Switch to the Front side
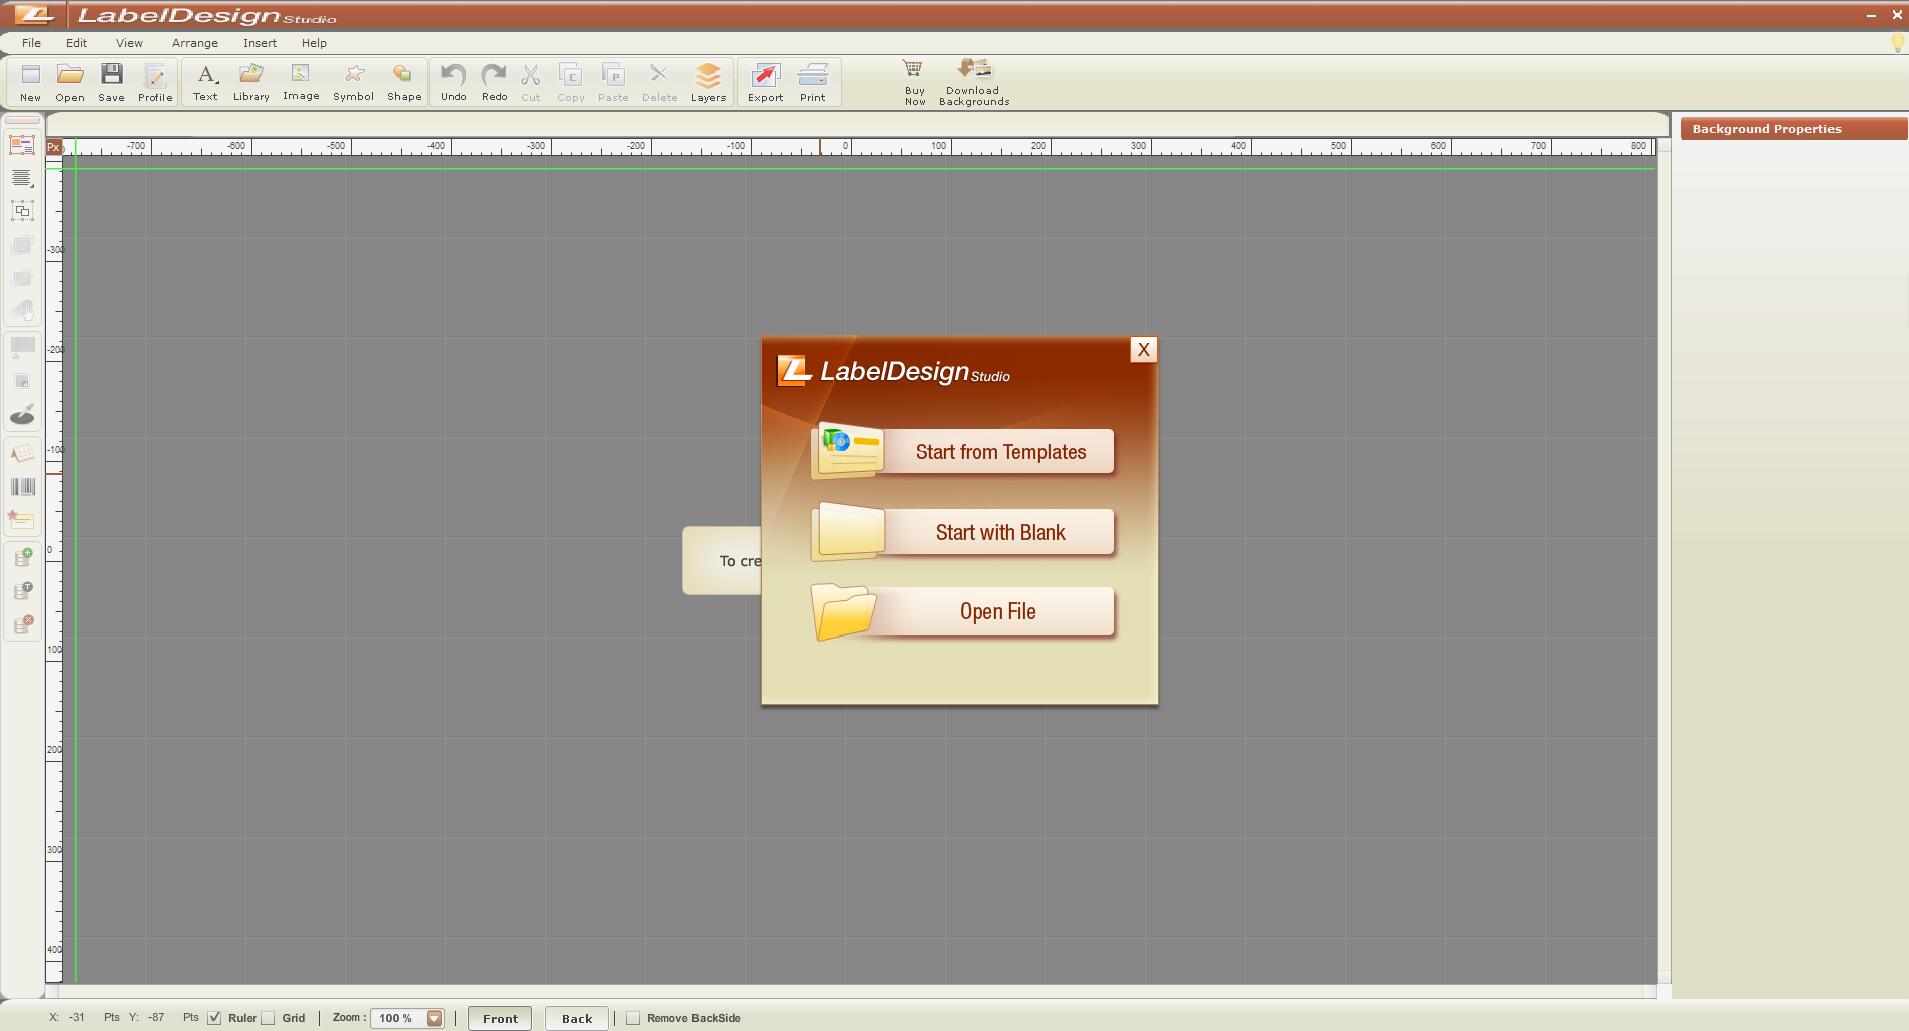Viewport: 1909px width, 1031px height. tap(500, 1018)
